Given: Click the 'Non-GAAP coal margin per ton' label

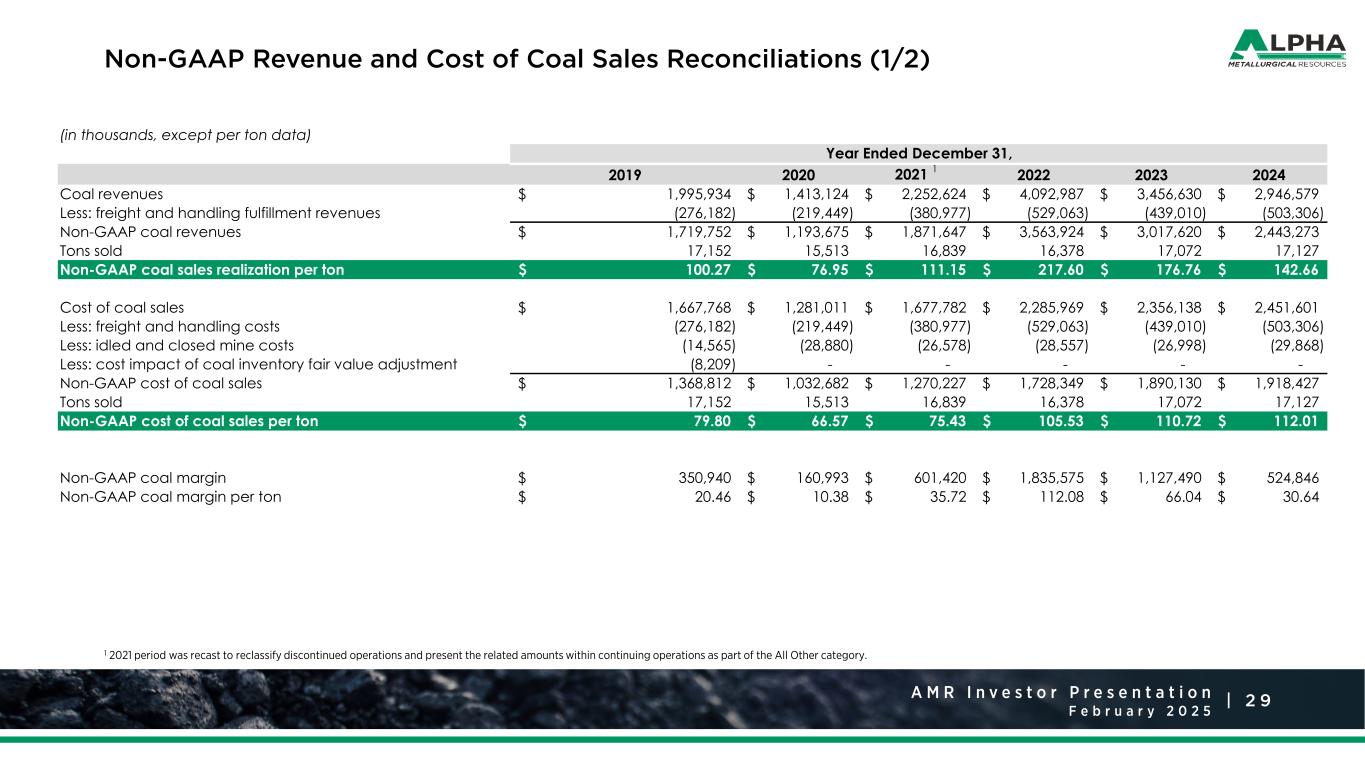Looking at the screenshot, I should pyautogui.click(x=170, y=496).
